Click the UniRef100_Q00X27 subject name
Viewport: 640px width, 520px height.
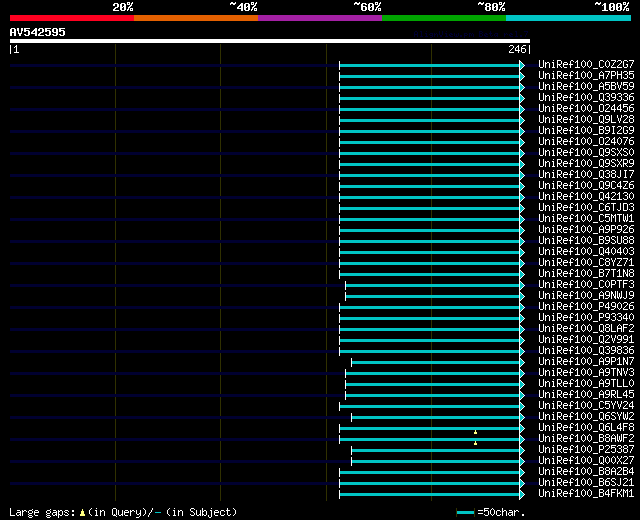[586, 461]
